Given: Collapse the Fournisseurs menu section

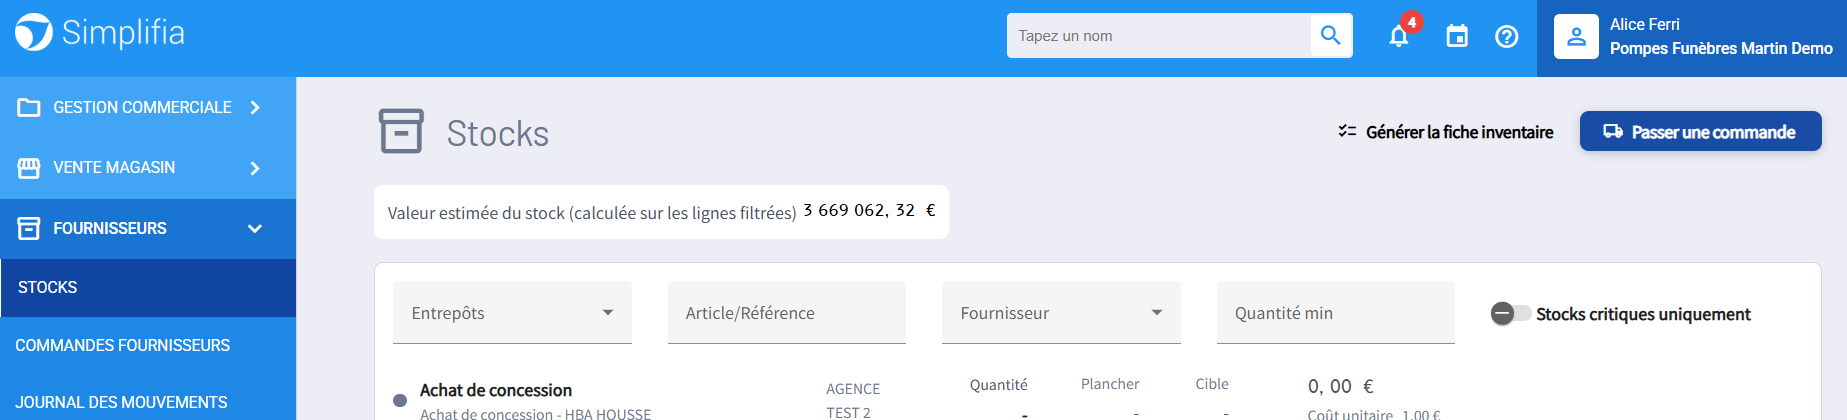Looking at the screenshot, I should click(x=254, y=228).
